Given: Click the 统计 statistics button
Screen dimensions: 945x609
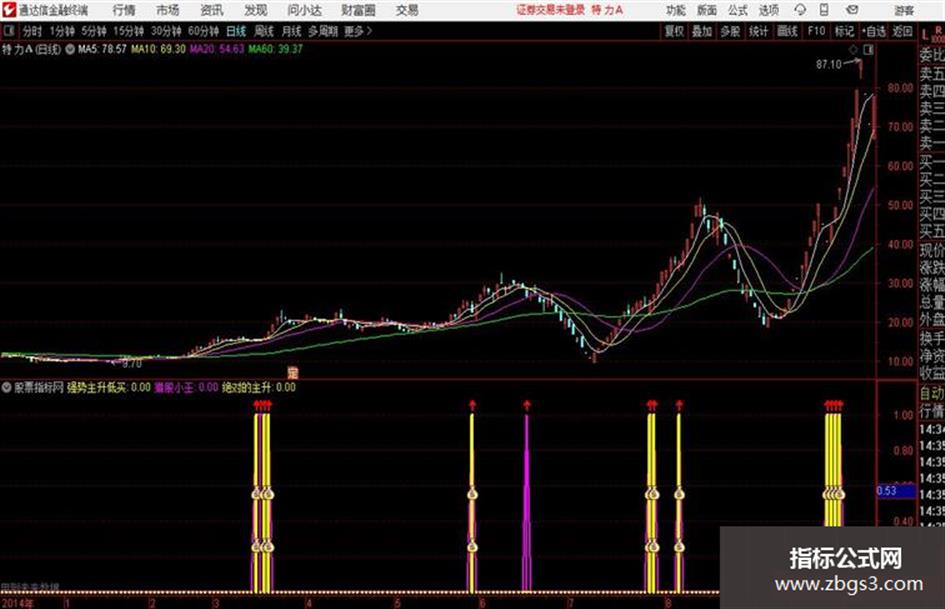Looking at the screenshot, I should (x=758, y=31).
